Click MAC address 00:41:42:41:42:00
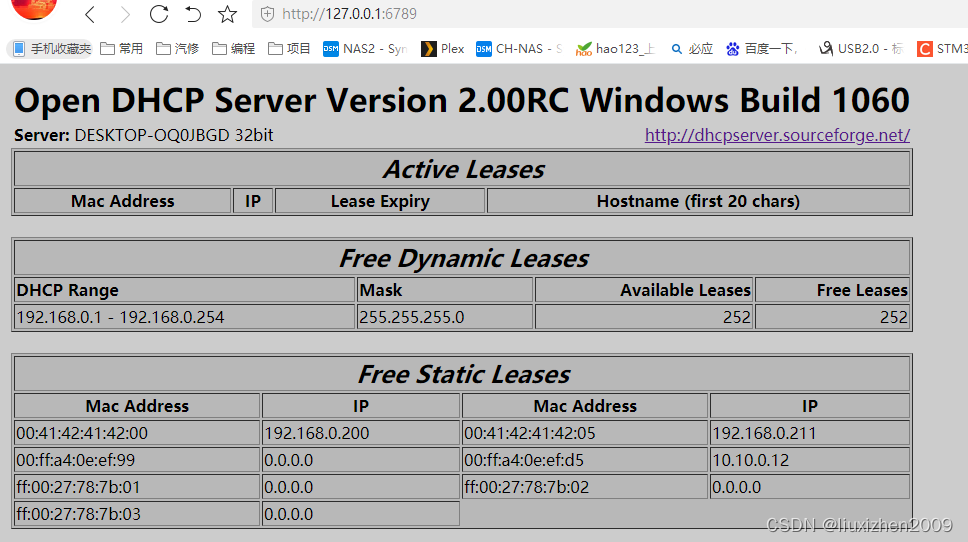This screenshot has width=968, height=542. (137, 433)
